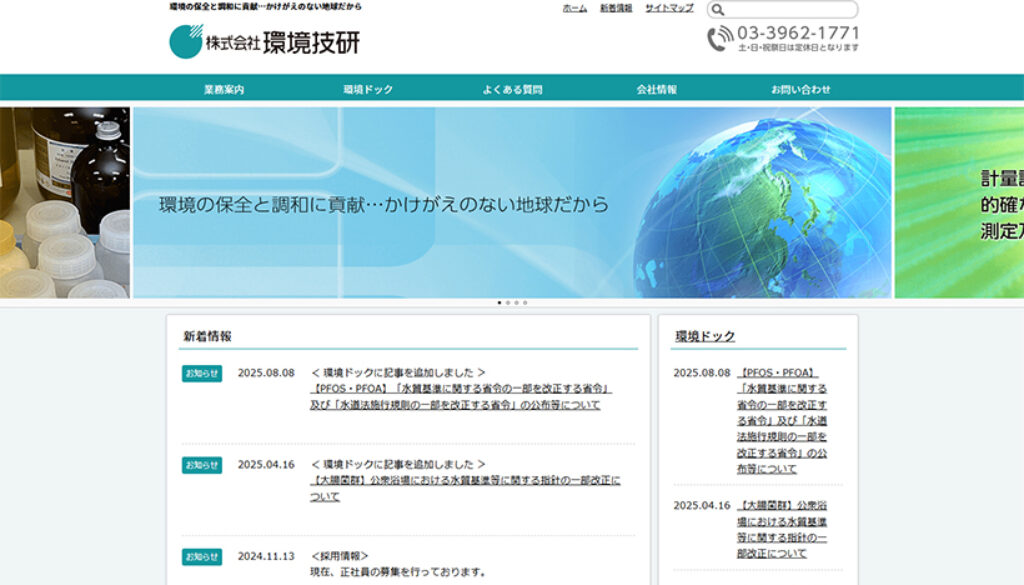Open the 会社情報 menu item

[656, 89]
